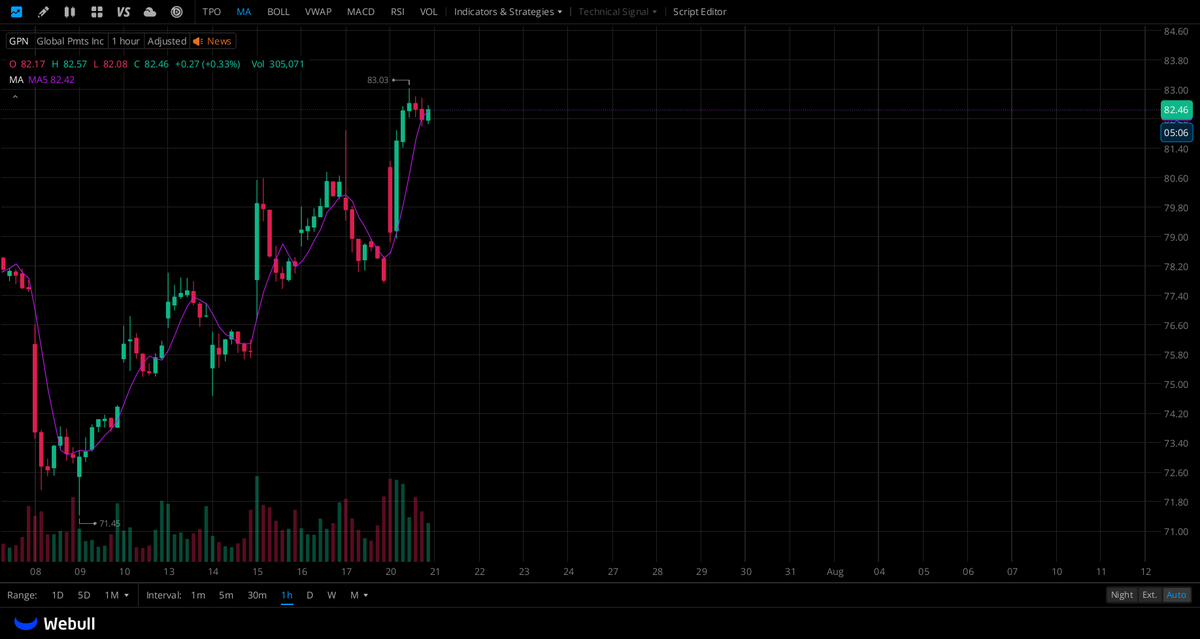The width and height of the screenshot is (1200, 639).
Task: Open the Script Editor
Action: coord(699,12)
